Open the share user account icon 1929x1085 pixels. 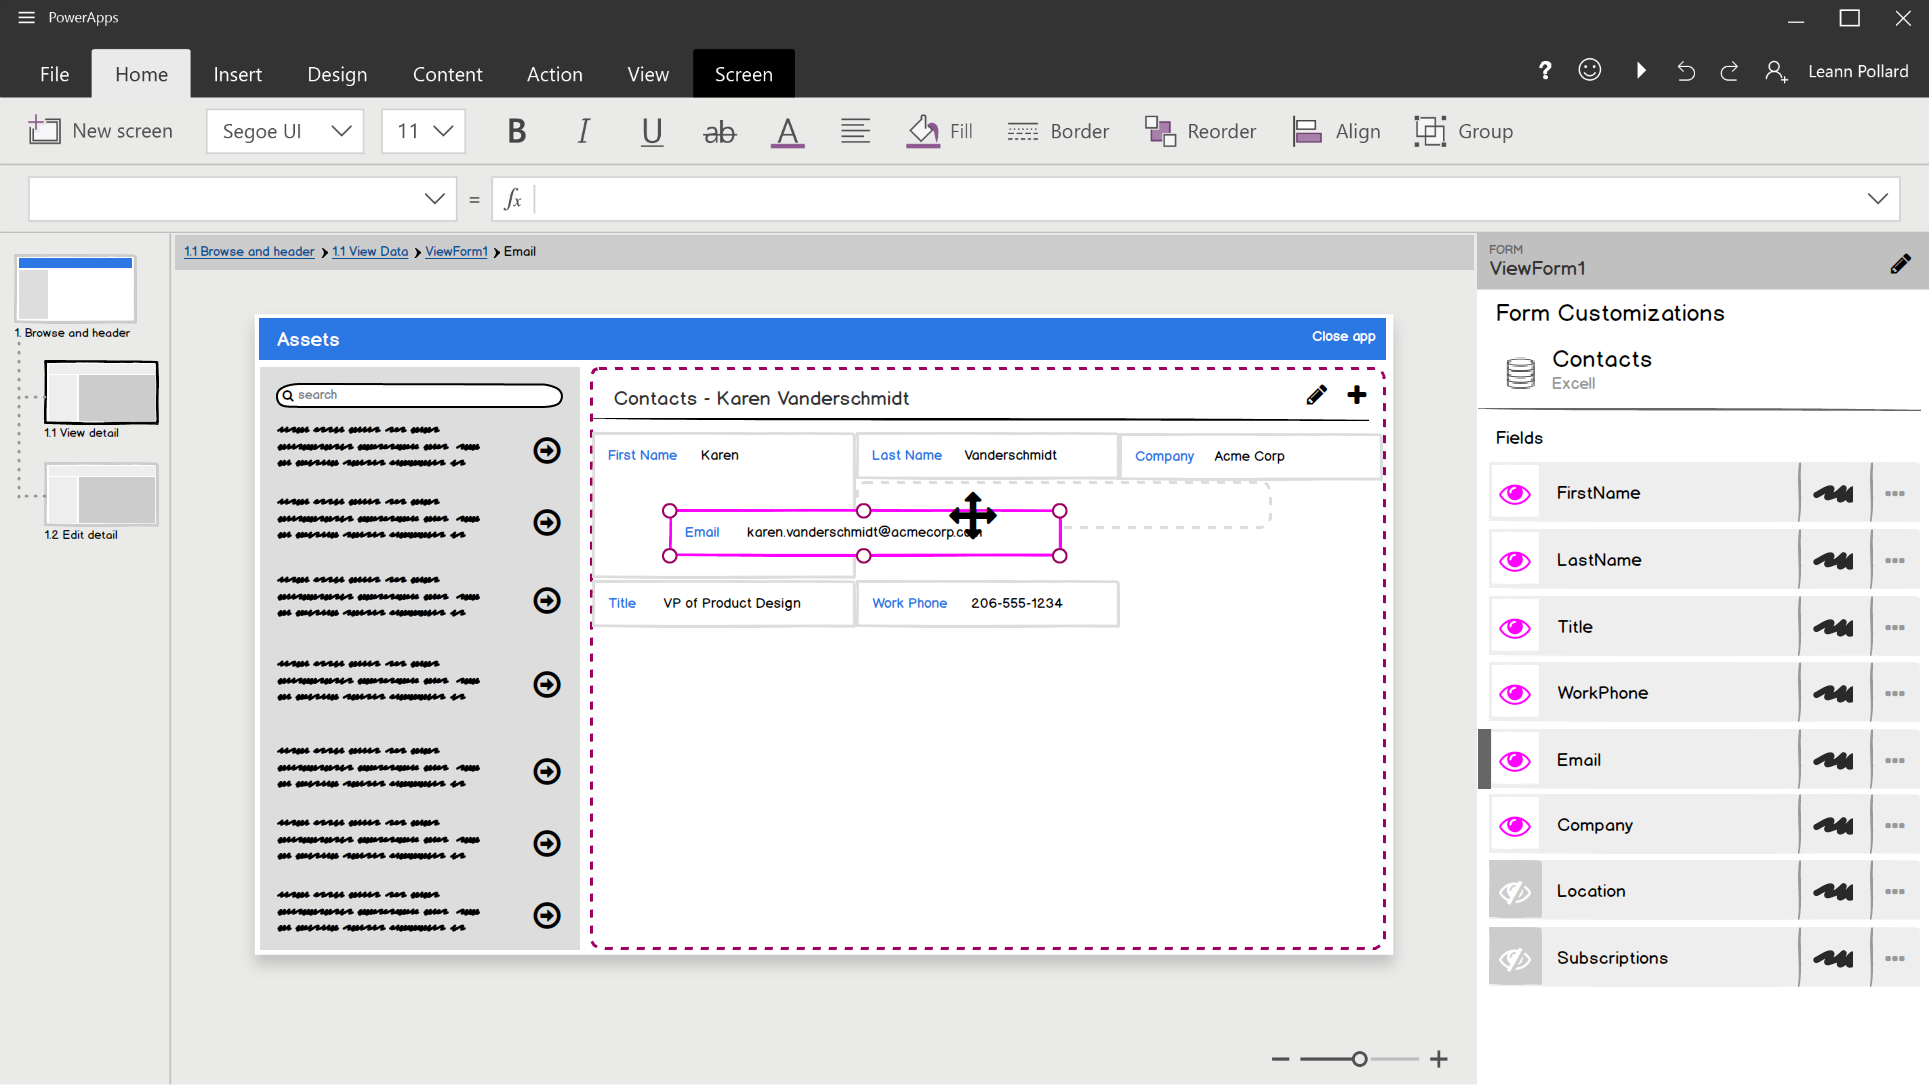click(x=1776, y=71)
